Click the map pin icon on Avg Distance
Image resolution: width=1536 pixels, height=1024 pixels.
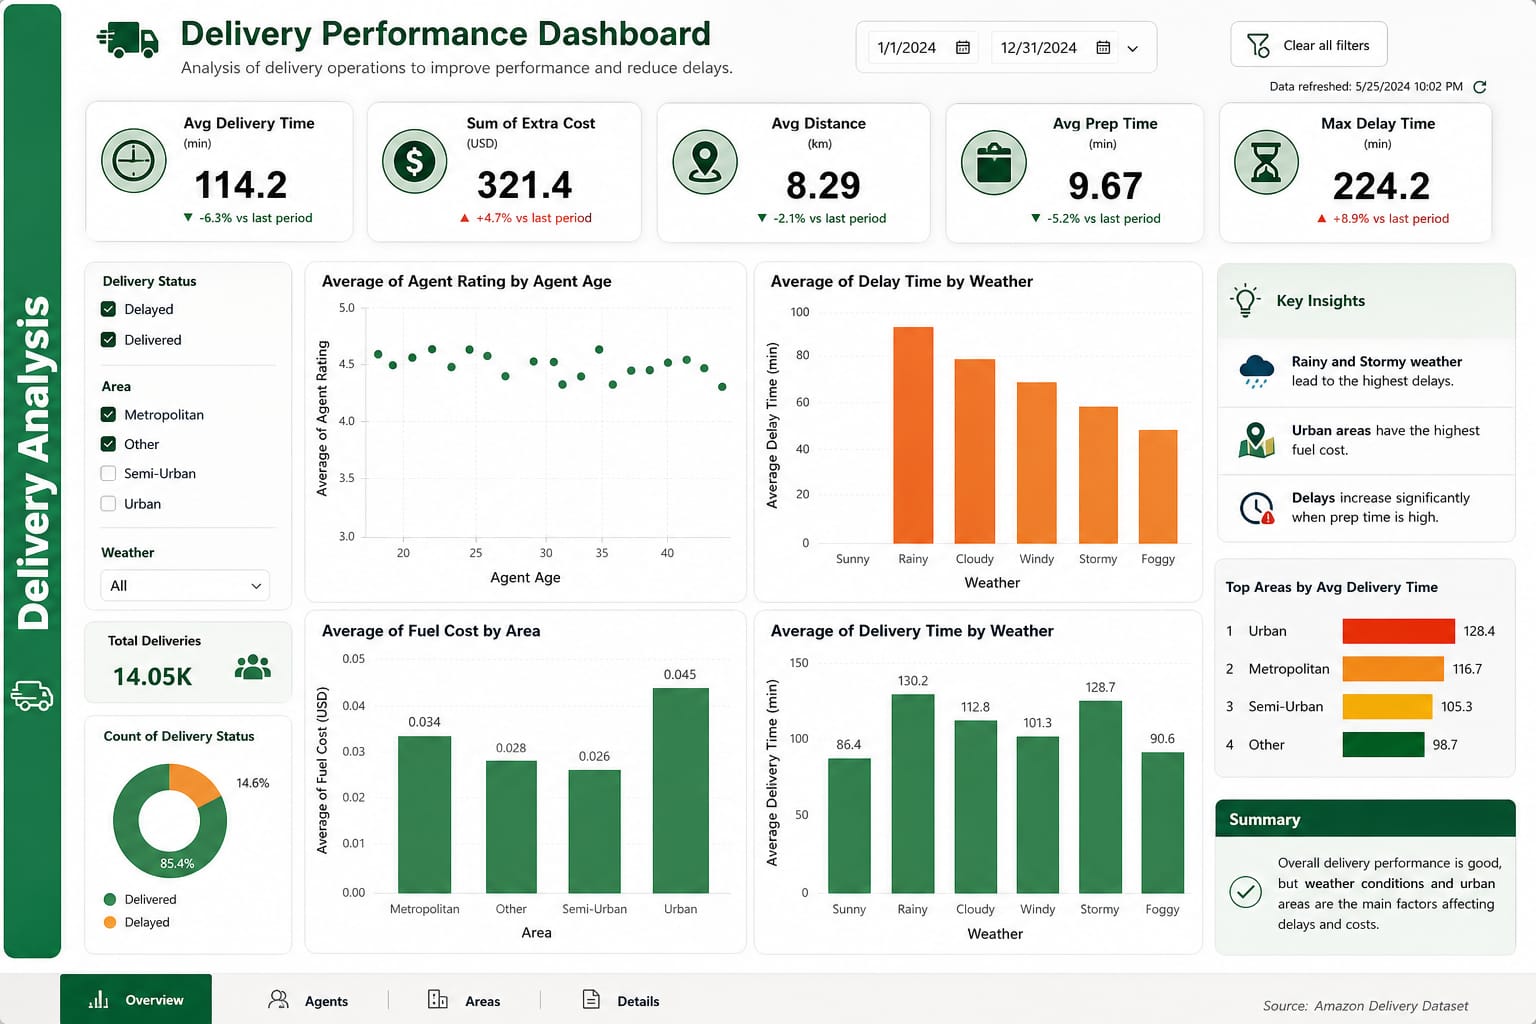click(705, 161)
